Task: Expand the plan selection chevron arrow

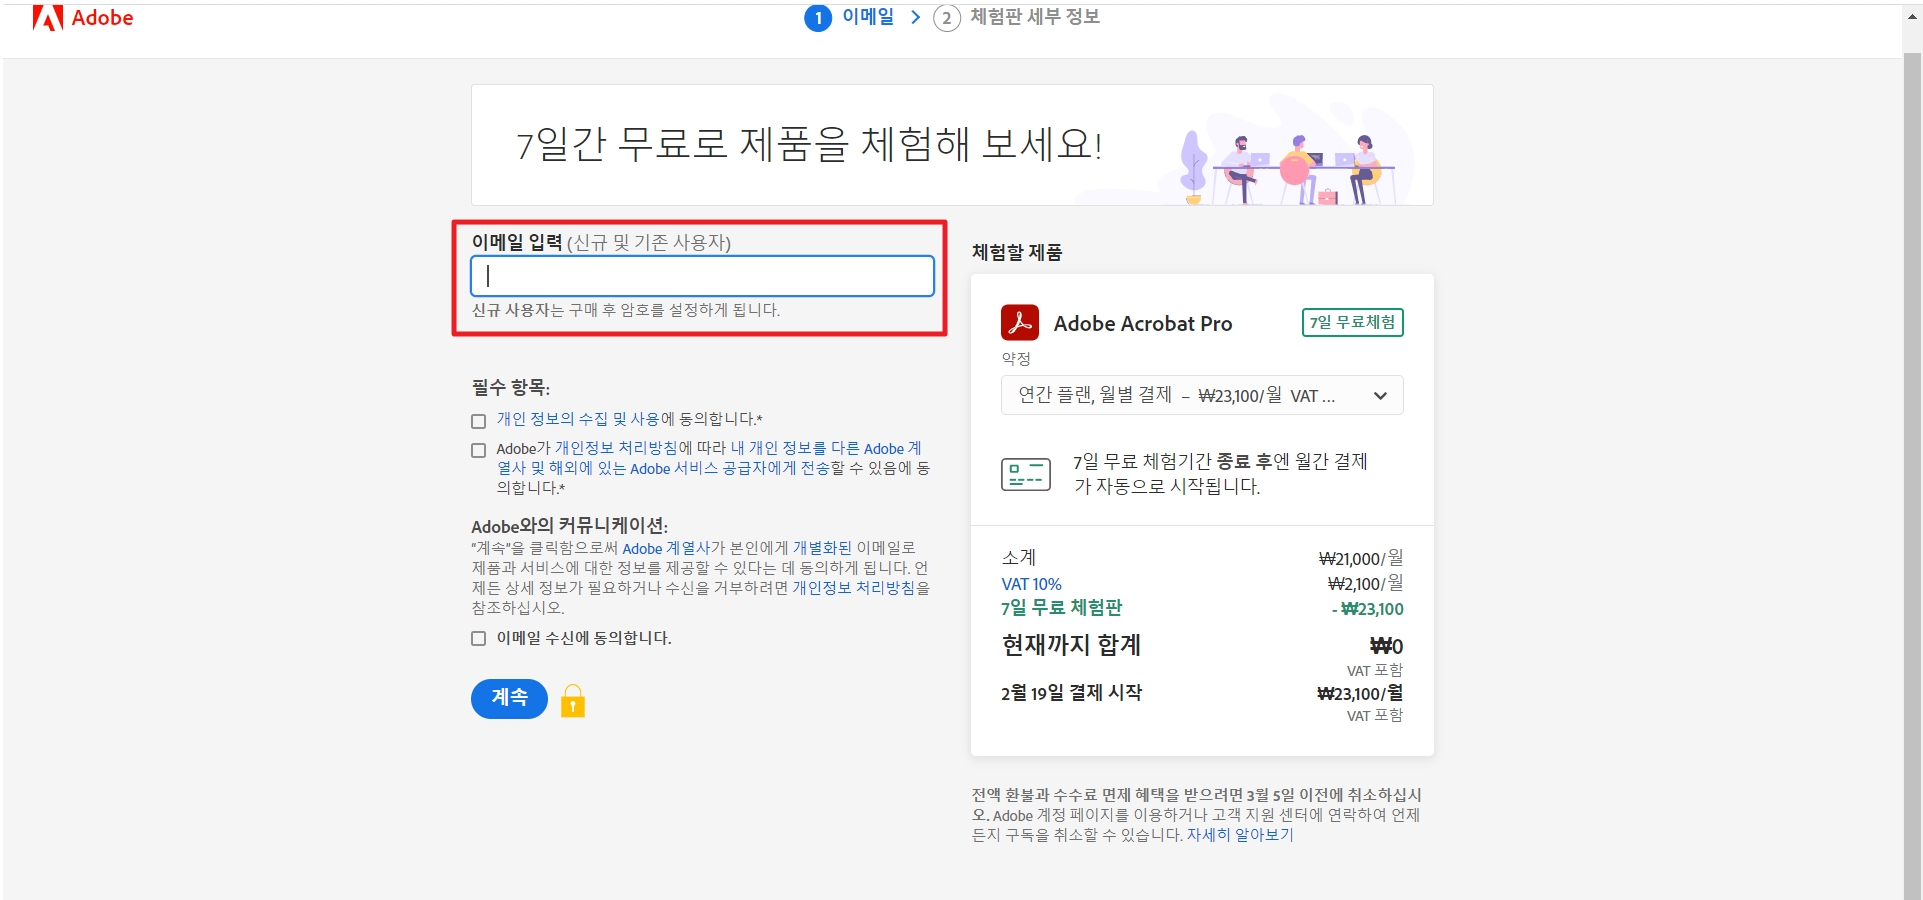Action: point(1381,395)
